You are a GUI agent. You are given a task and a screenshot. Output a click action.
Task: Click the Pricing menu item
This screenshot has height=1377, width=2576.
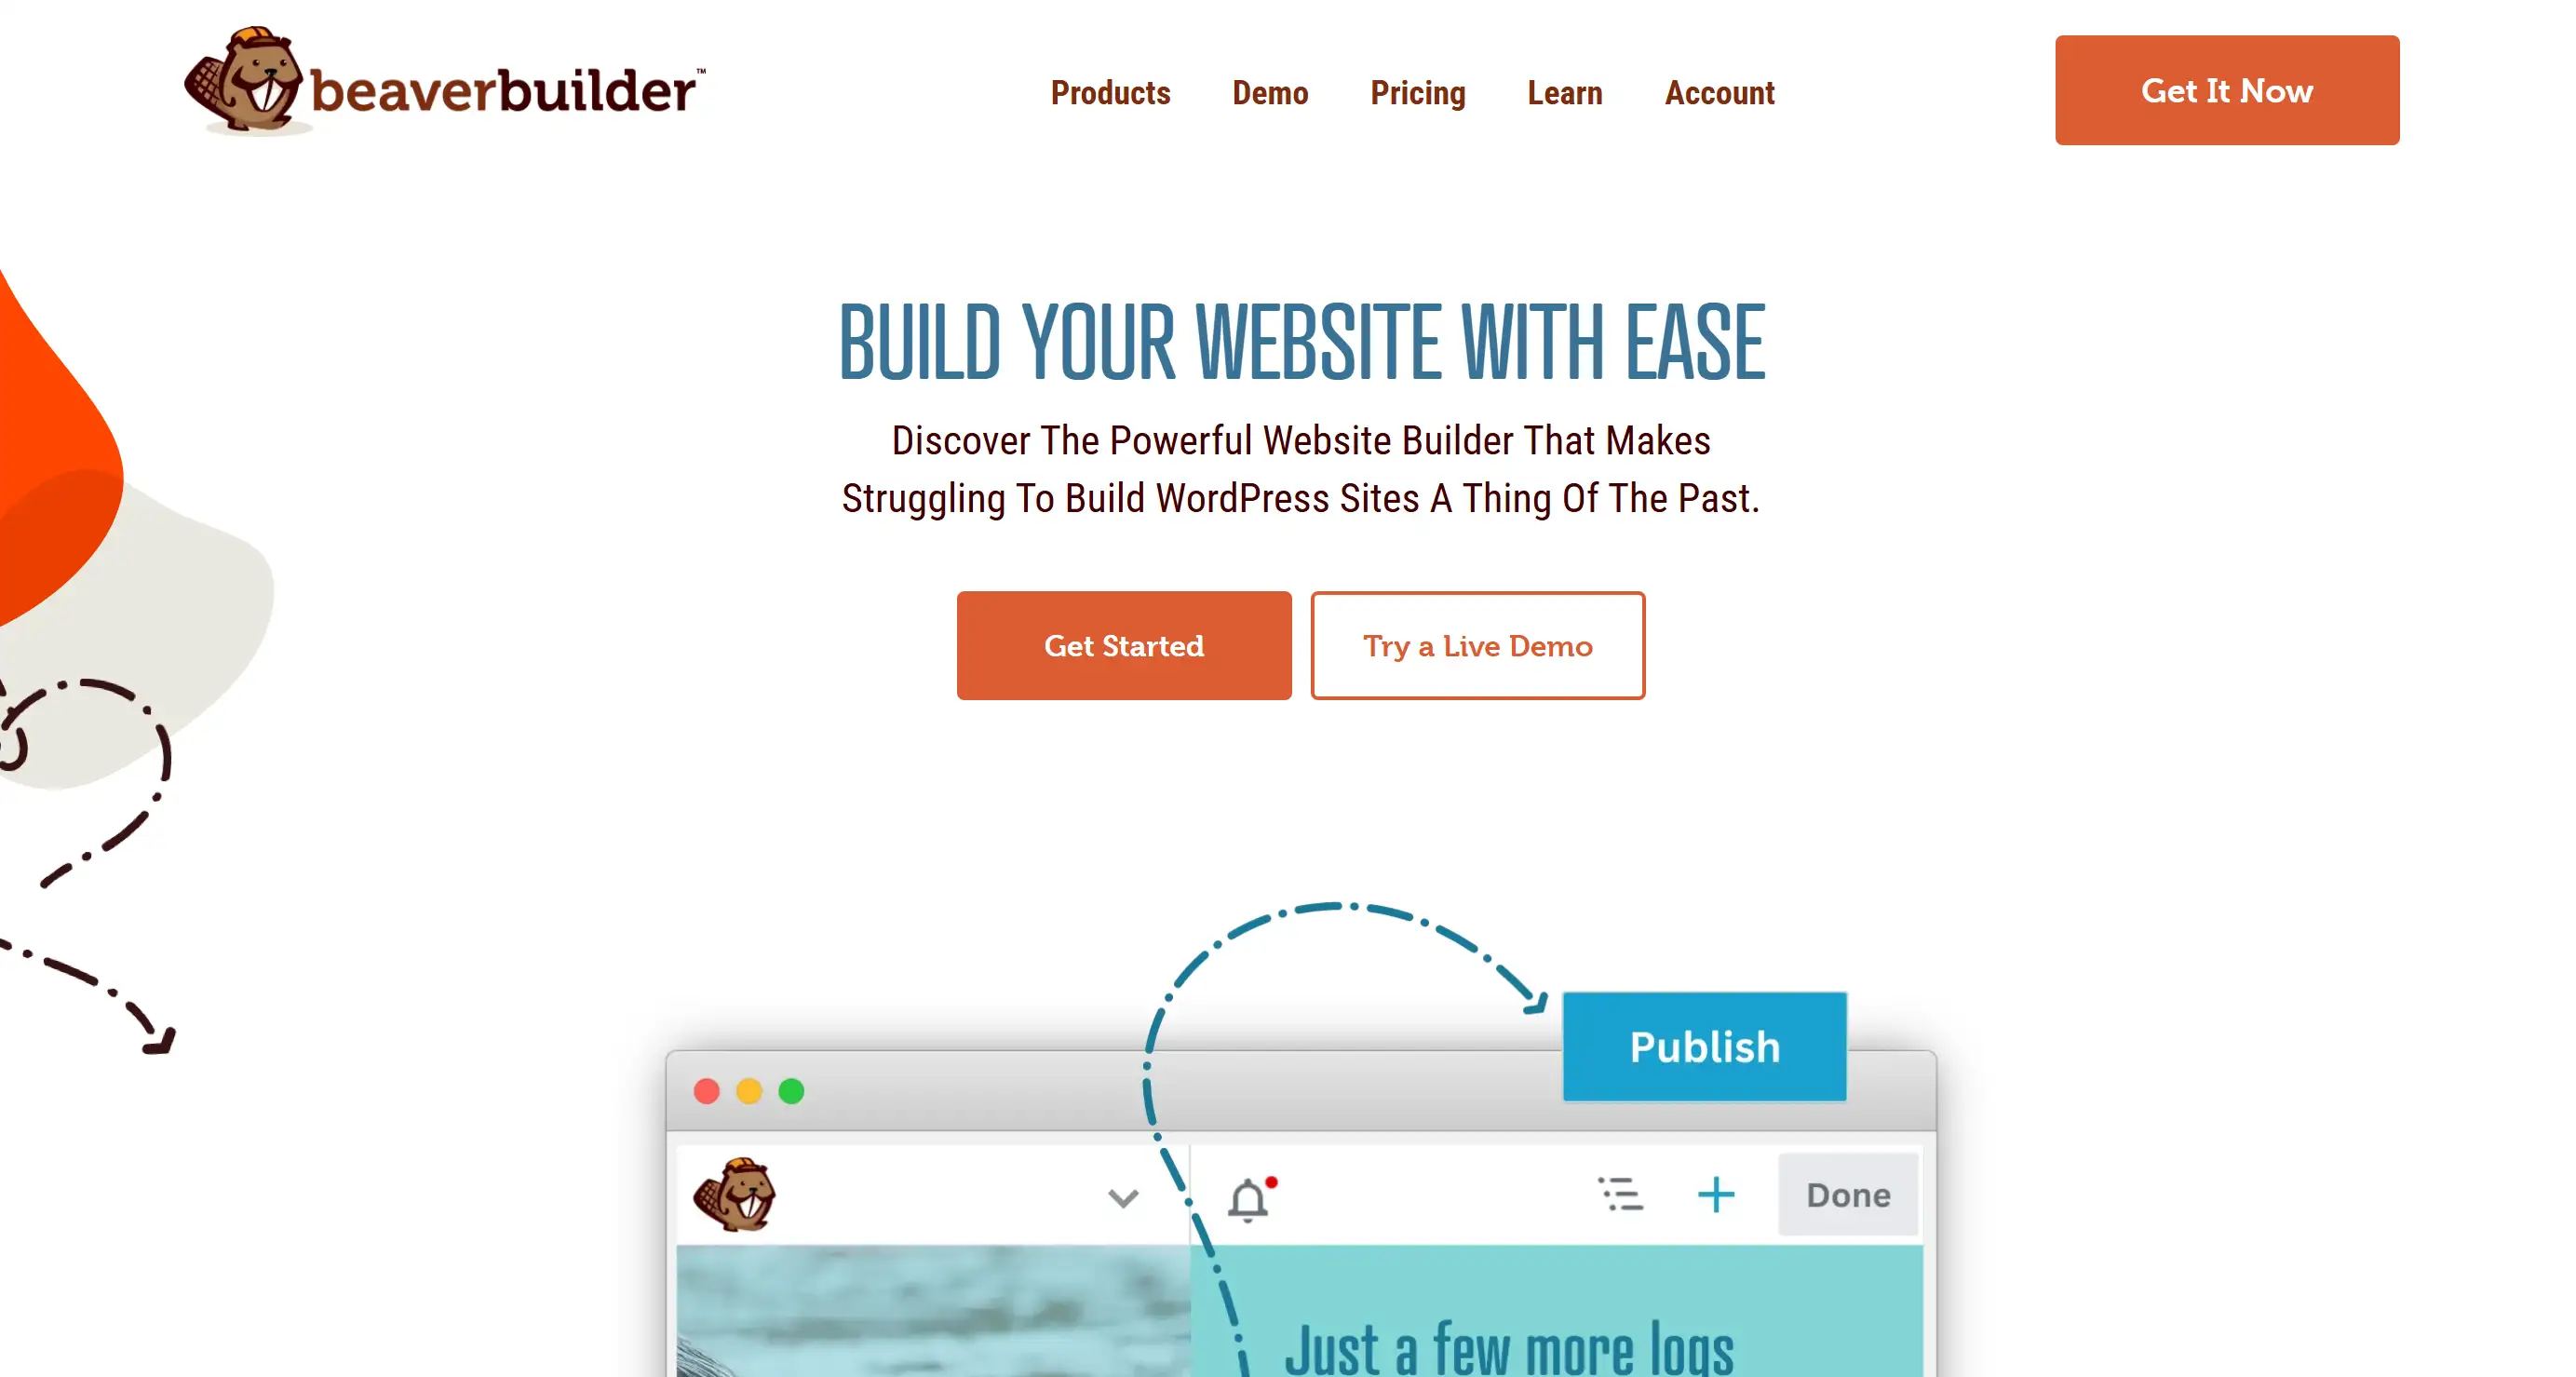coord(1418,92)
